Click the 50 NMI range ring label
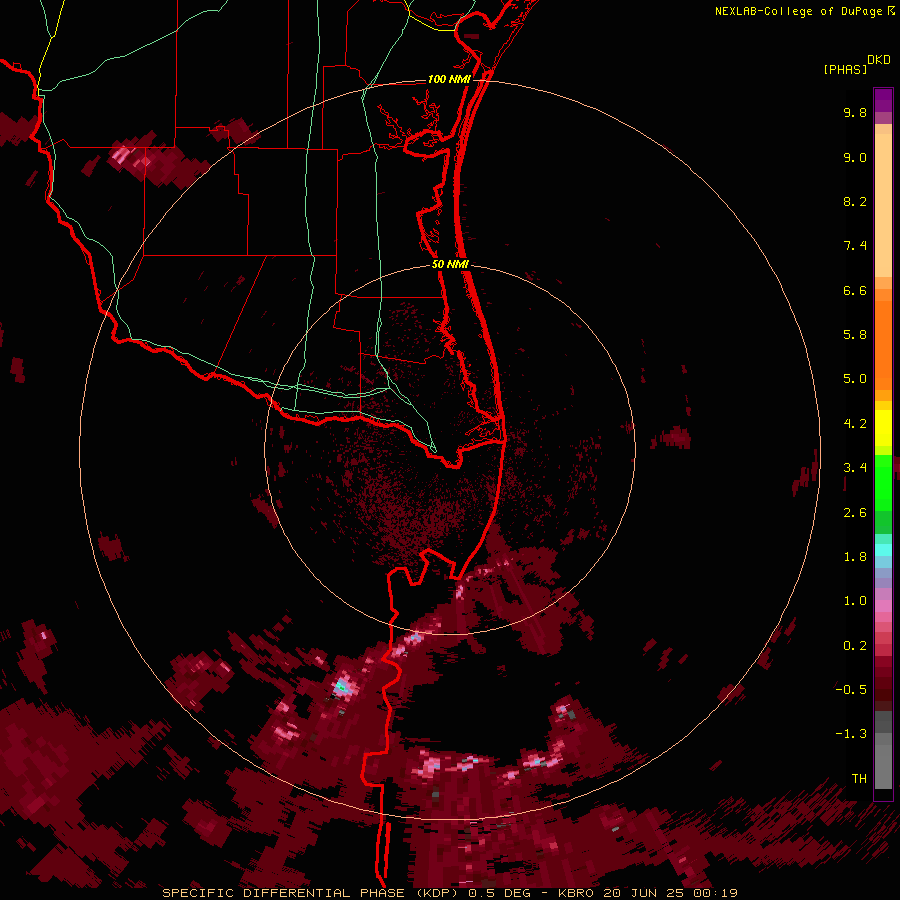Viewport: 900px width, 900px height. (450, 264)
